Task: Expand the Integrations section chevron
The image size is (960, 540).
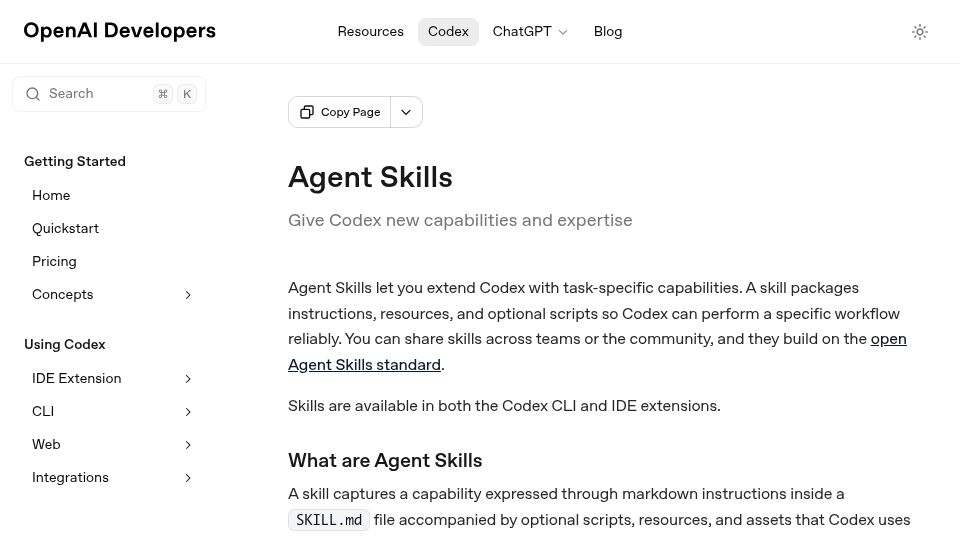Action: click(188, 478)
